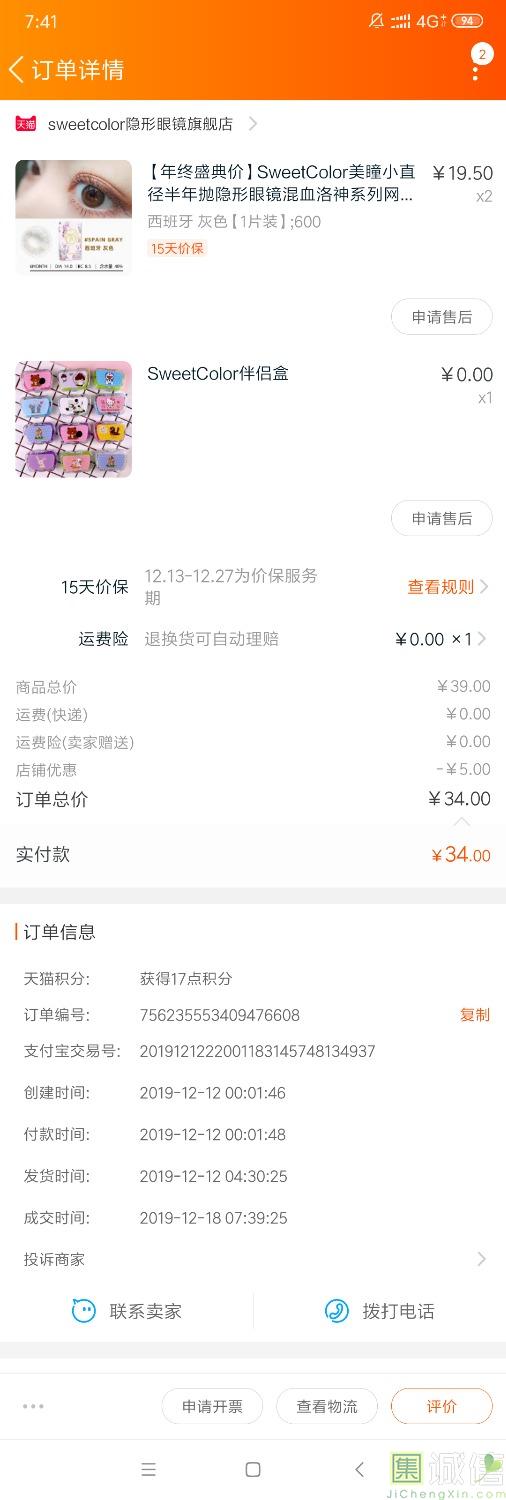Image resolution: width=506 pixels, height=1500 pixels.
Task: Tap the Android back navigation arrow
Action: (359, 1469)
